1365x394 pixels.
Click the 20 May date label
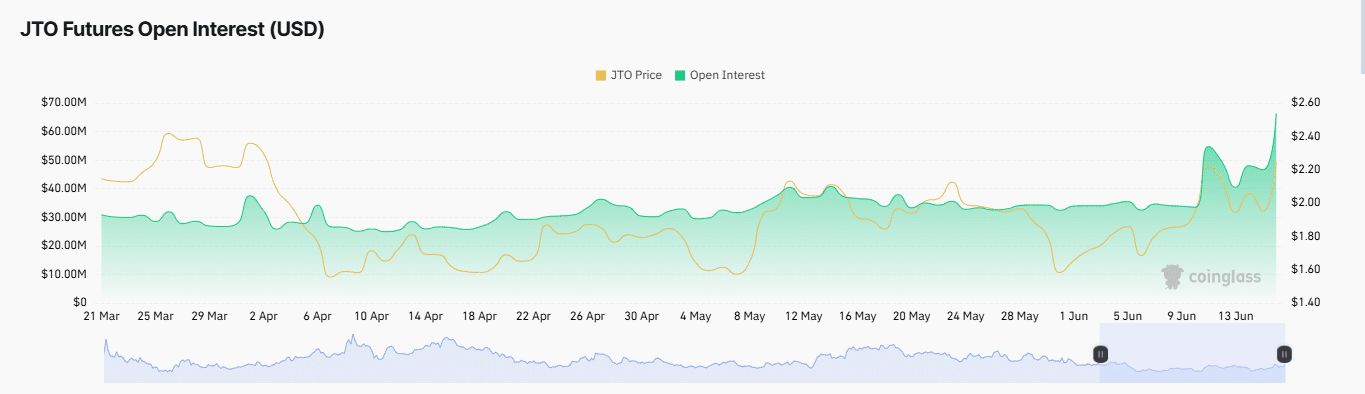pyautogui.click(x=911, y=316)
